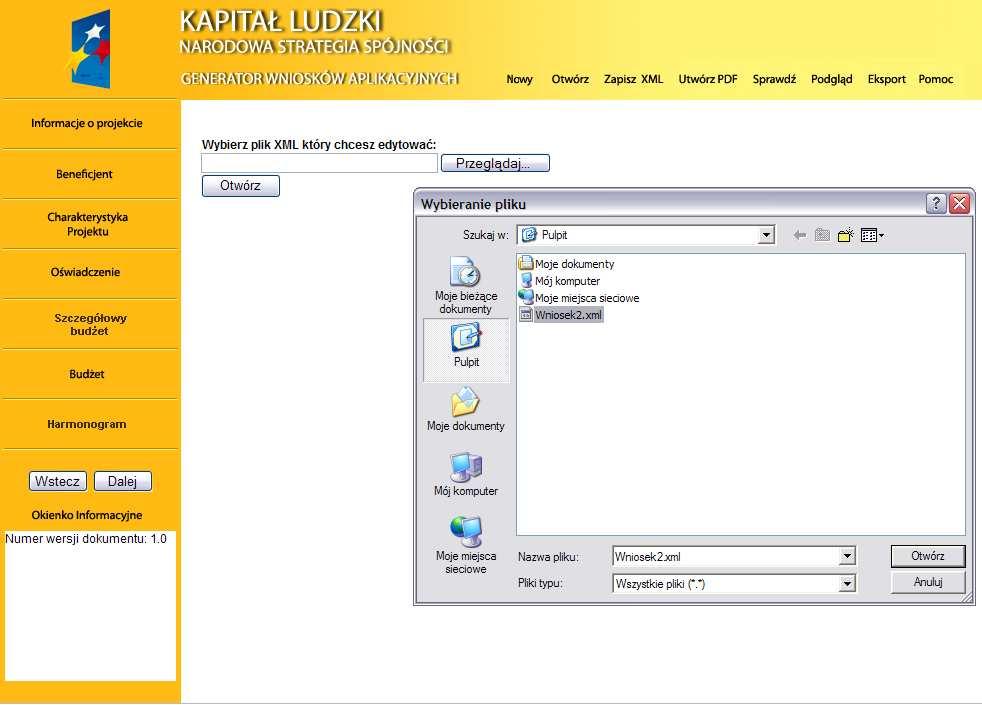Open Moje dokumenty in the places bar

click(466, 409)
